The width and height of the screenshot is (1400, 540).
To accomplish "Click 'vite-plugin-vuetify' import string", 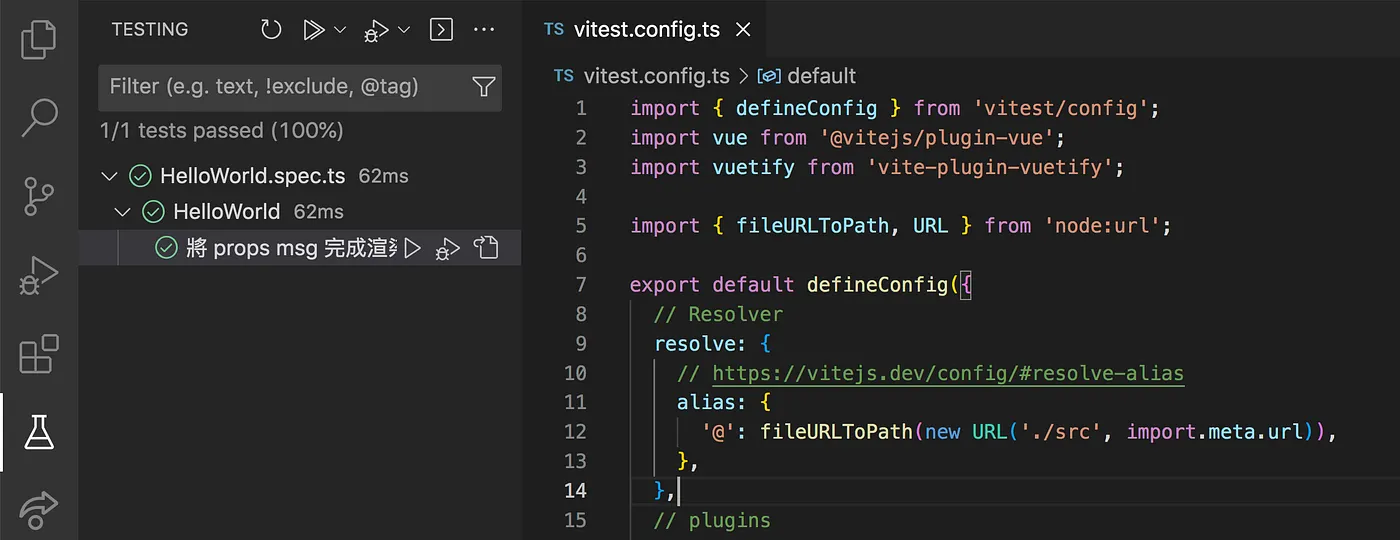I will click(x=989, y=167).
